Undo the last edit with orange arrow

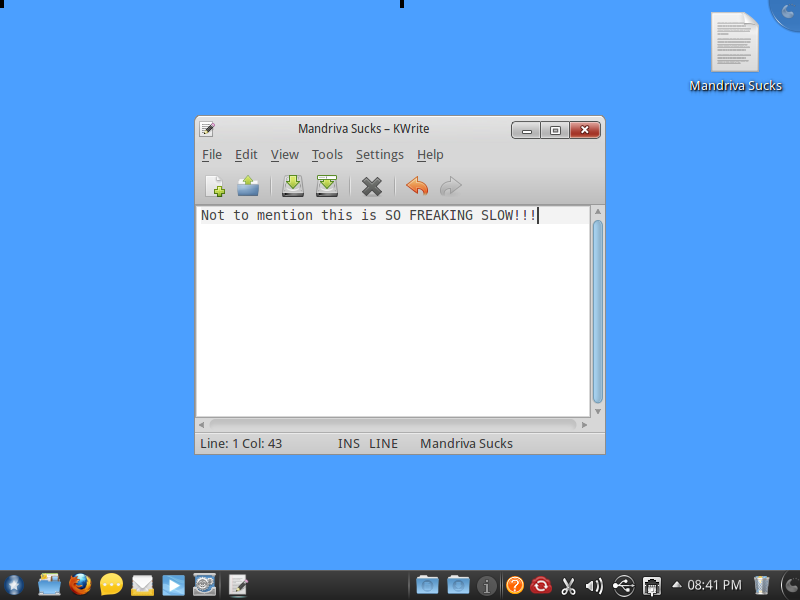[417, 186]
